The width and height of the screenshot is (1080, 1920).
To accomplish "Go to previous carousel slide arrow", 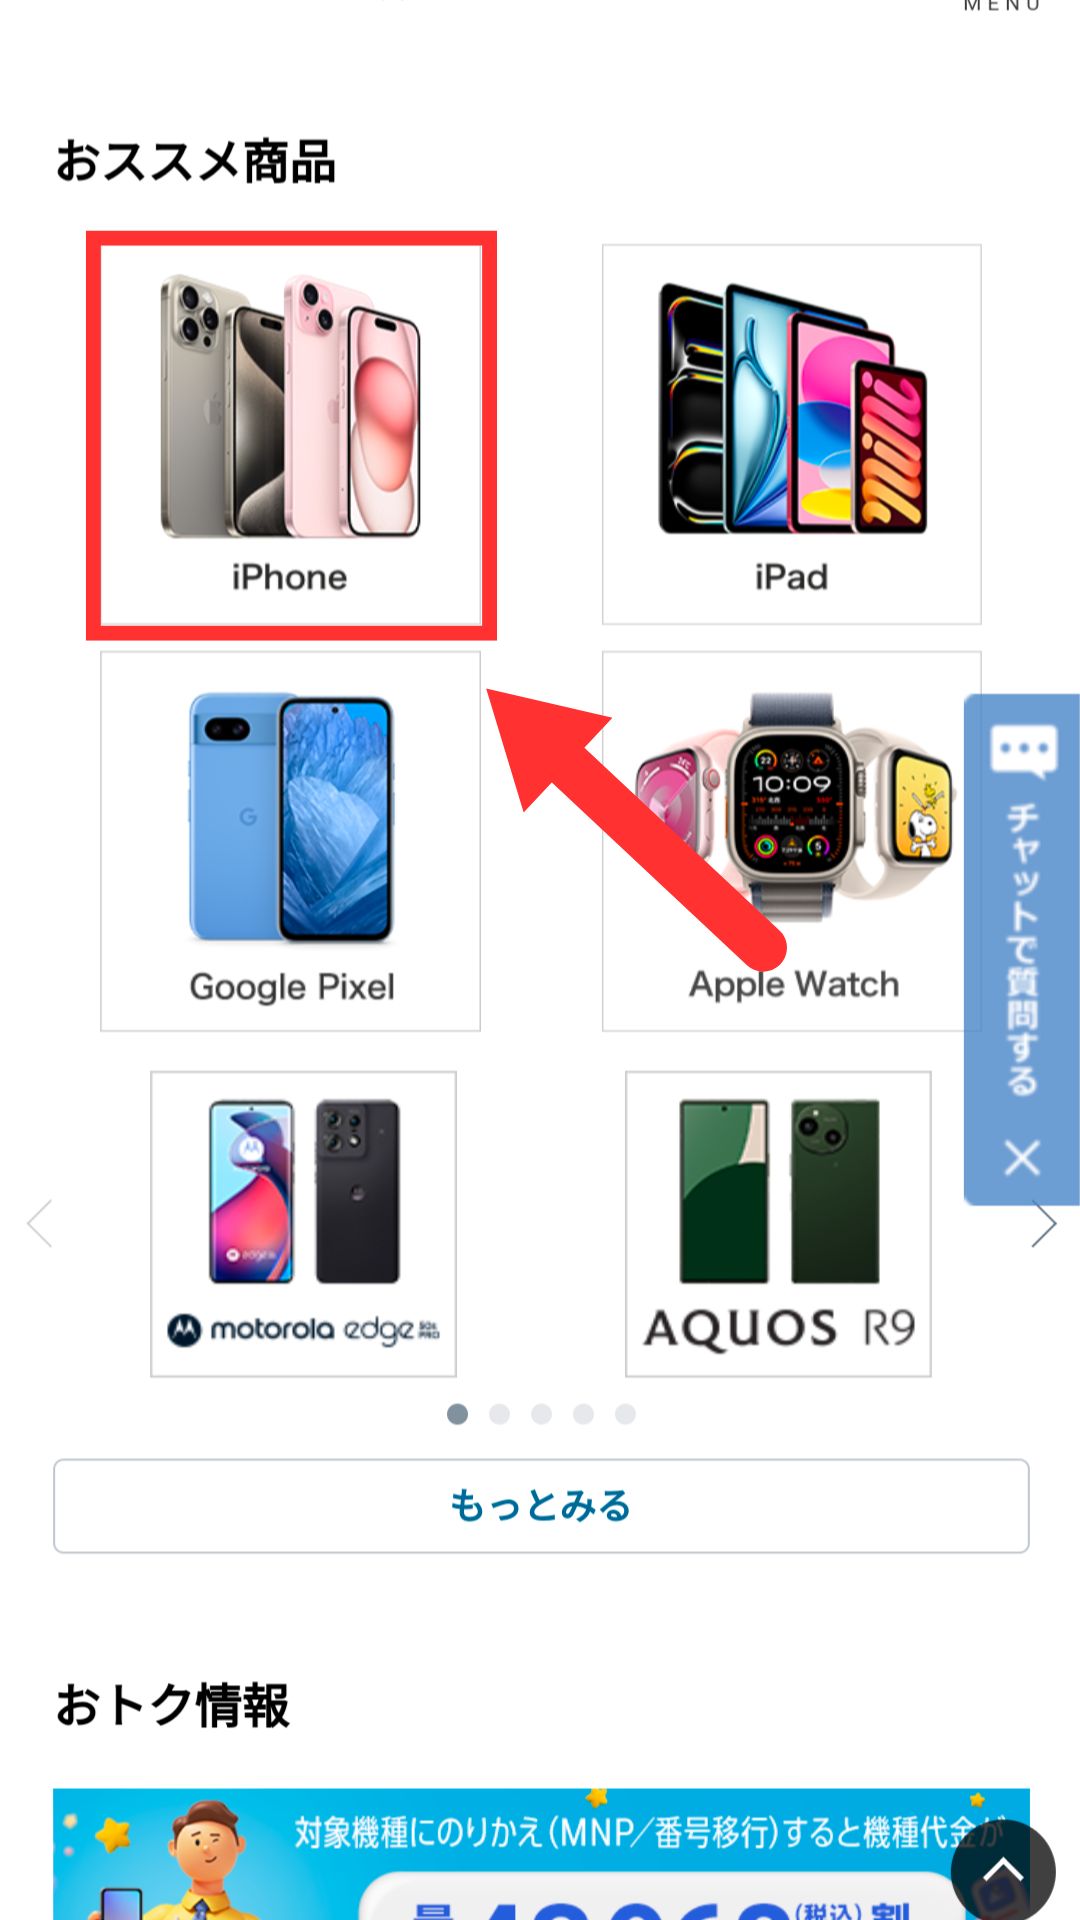I will click(x=40, y=1223).
